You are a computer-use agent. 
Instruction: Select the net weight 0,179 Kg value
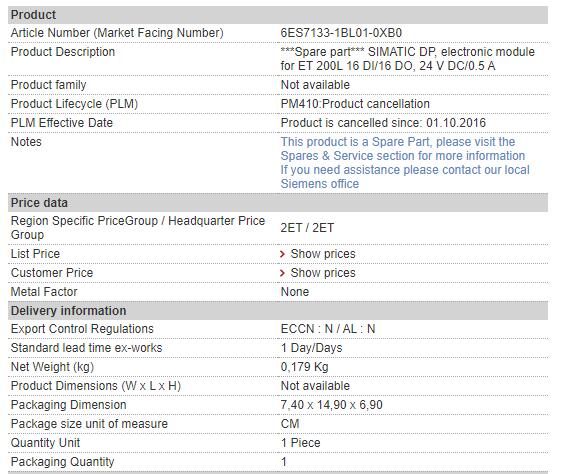coord(304,367)
